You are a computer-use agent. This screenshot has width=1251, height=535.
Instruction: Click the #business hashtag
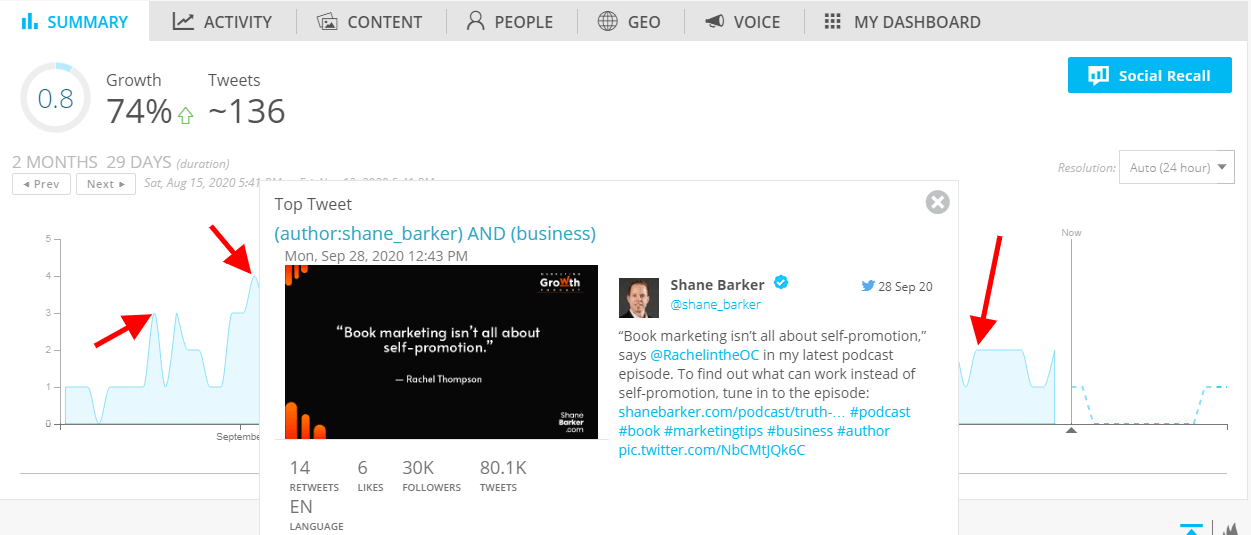point(799,431)
